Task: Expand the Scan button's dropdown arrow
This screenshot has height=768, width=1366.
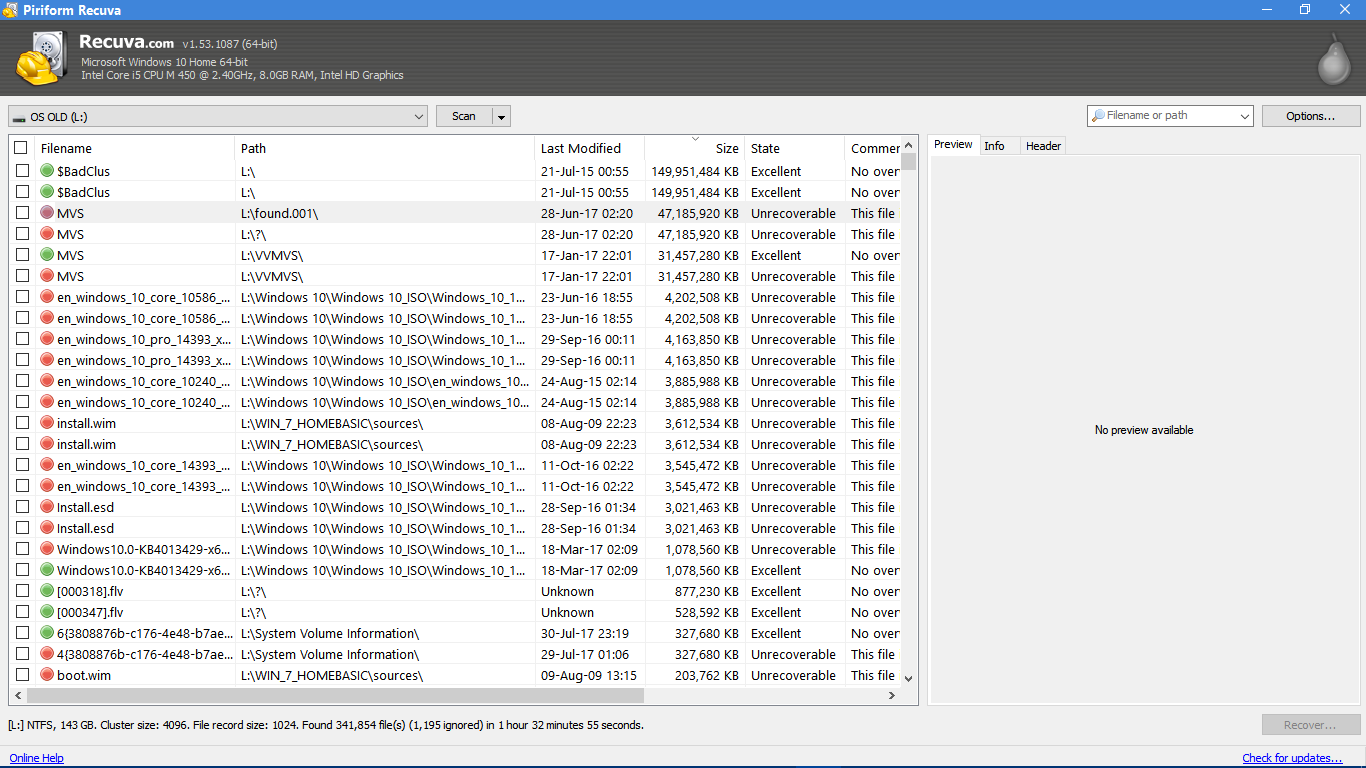Action: (x=501, y=117)
